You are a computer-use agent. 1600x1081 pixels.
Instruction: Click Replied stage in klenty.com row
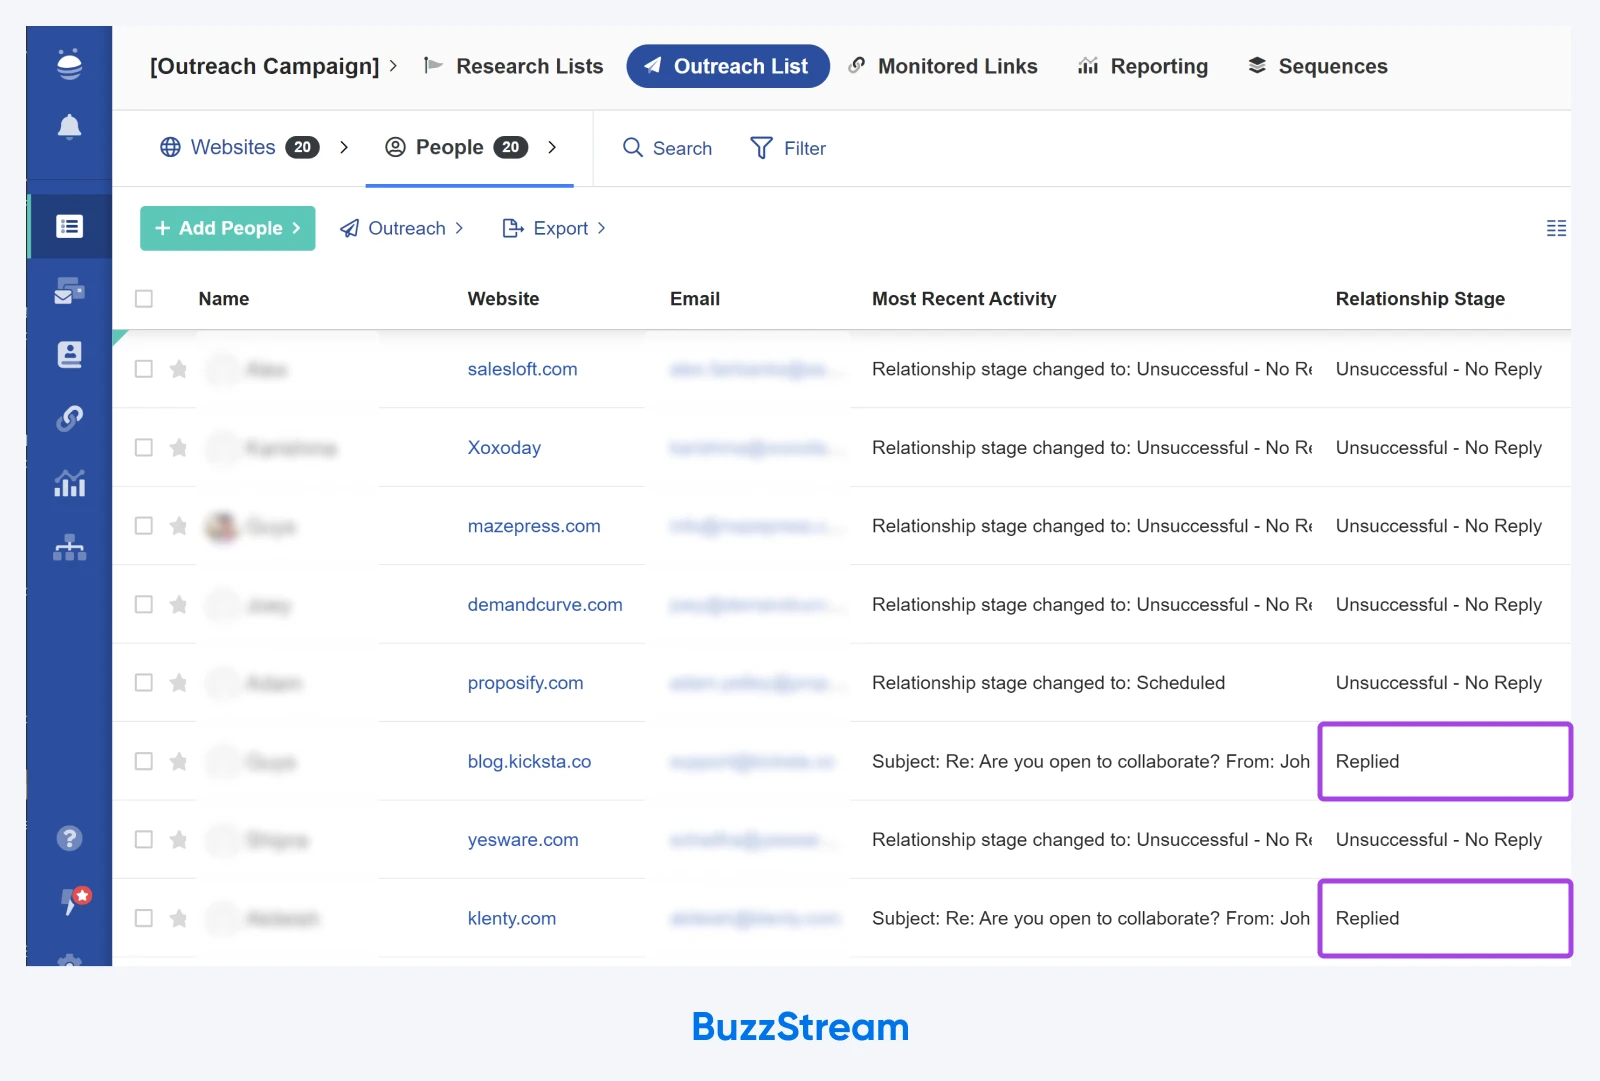[x=1367, y=918]
